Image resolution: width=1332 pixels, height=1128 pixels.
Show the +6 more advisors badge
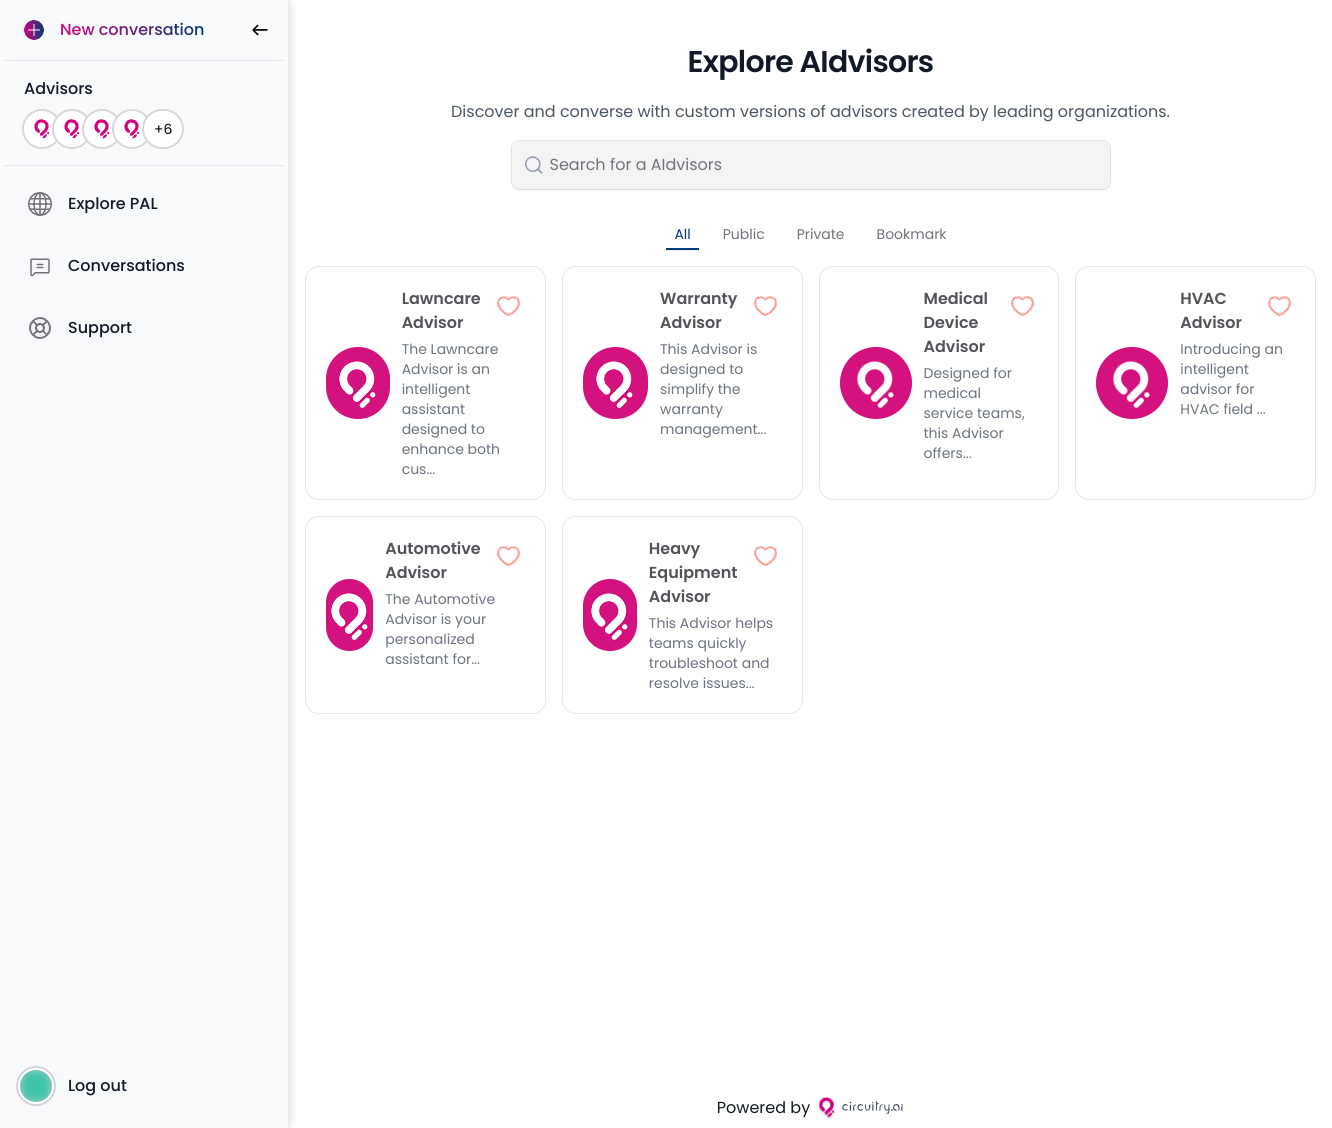click(164, 129)
